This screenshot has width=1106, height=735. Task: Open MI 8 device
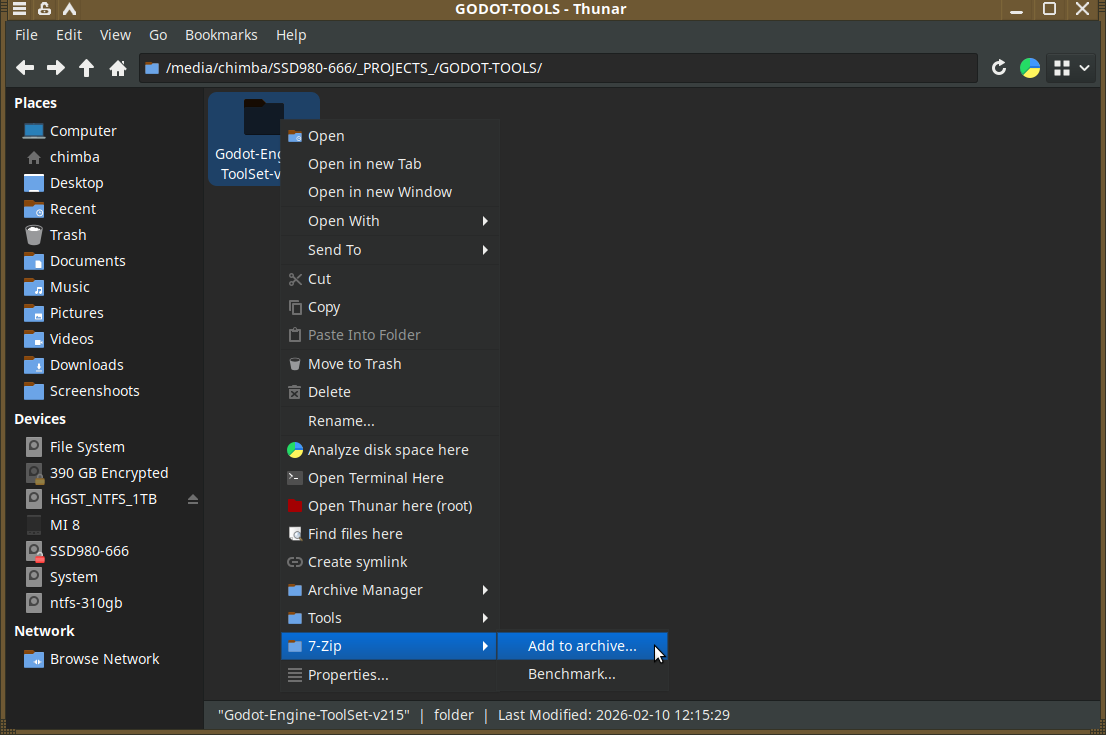tap(106, 526)
